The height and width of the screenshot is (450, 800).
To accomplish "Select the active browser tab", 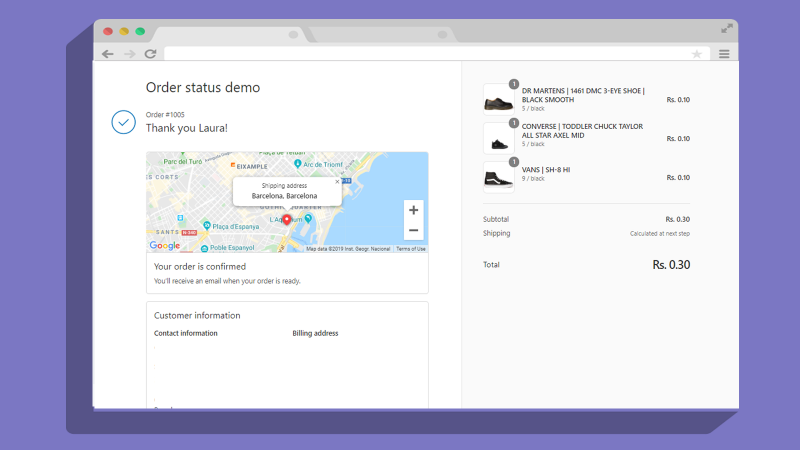I will coord(230,35).
